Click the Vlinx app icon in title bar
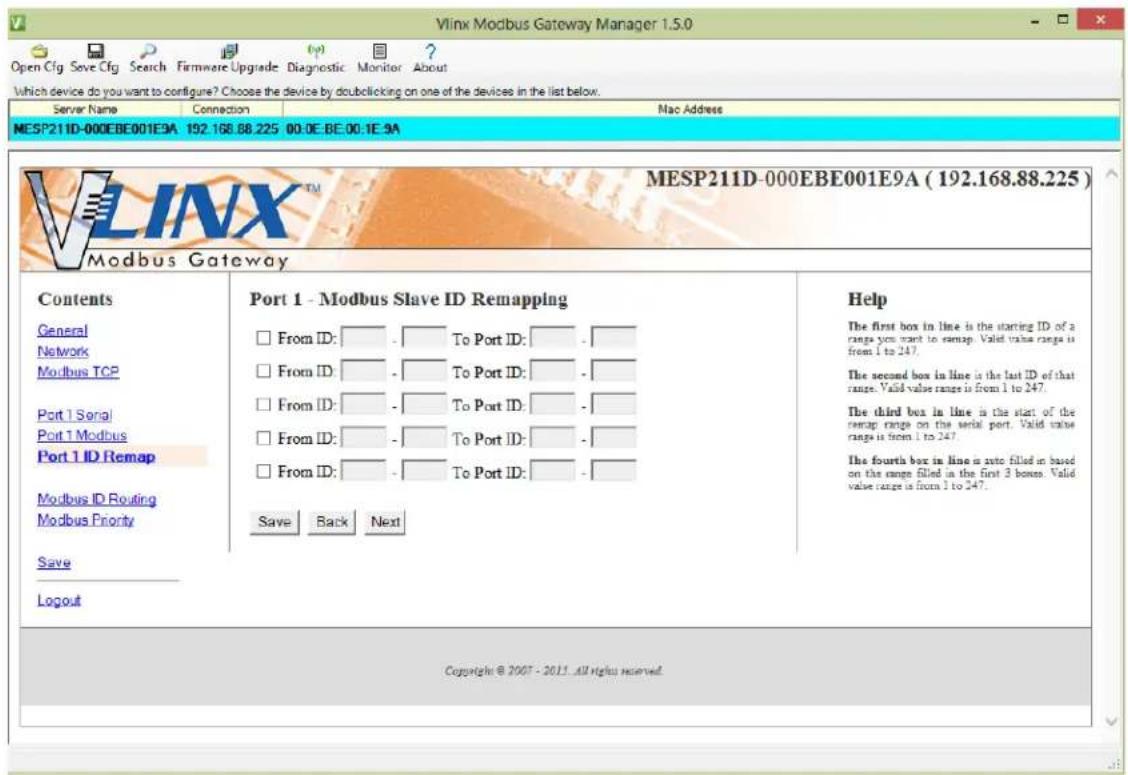The height and width of the screenshot is (775, 1128). pos(18,23)
